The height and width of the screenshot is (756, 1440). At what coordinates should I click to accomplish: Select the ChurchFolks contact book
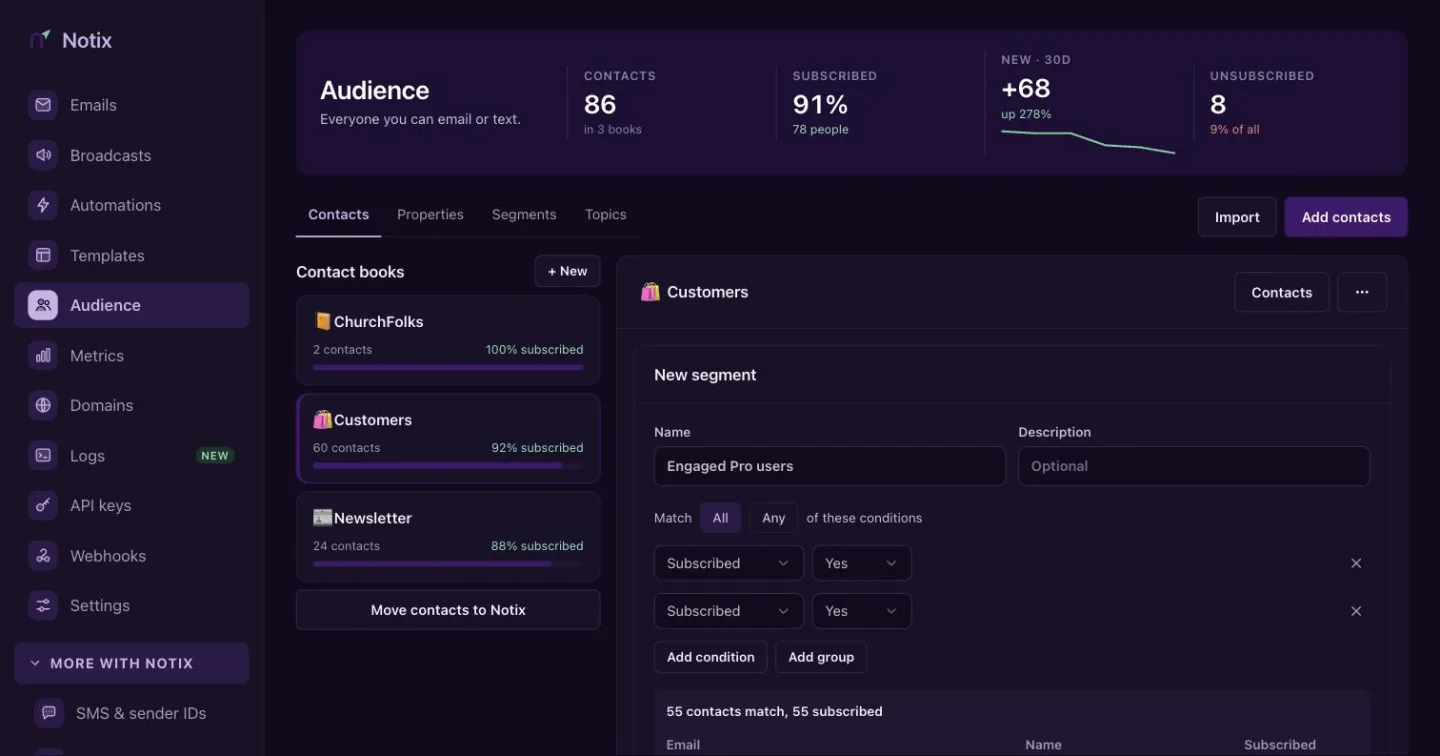coord(448,340)
